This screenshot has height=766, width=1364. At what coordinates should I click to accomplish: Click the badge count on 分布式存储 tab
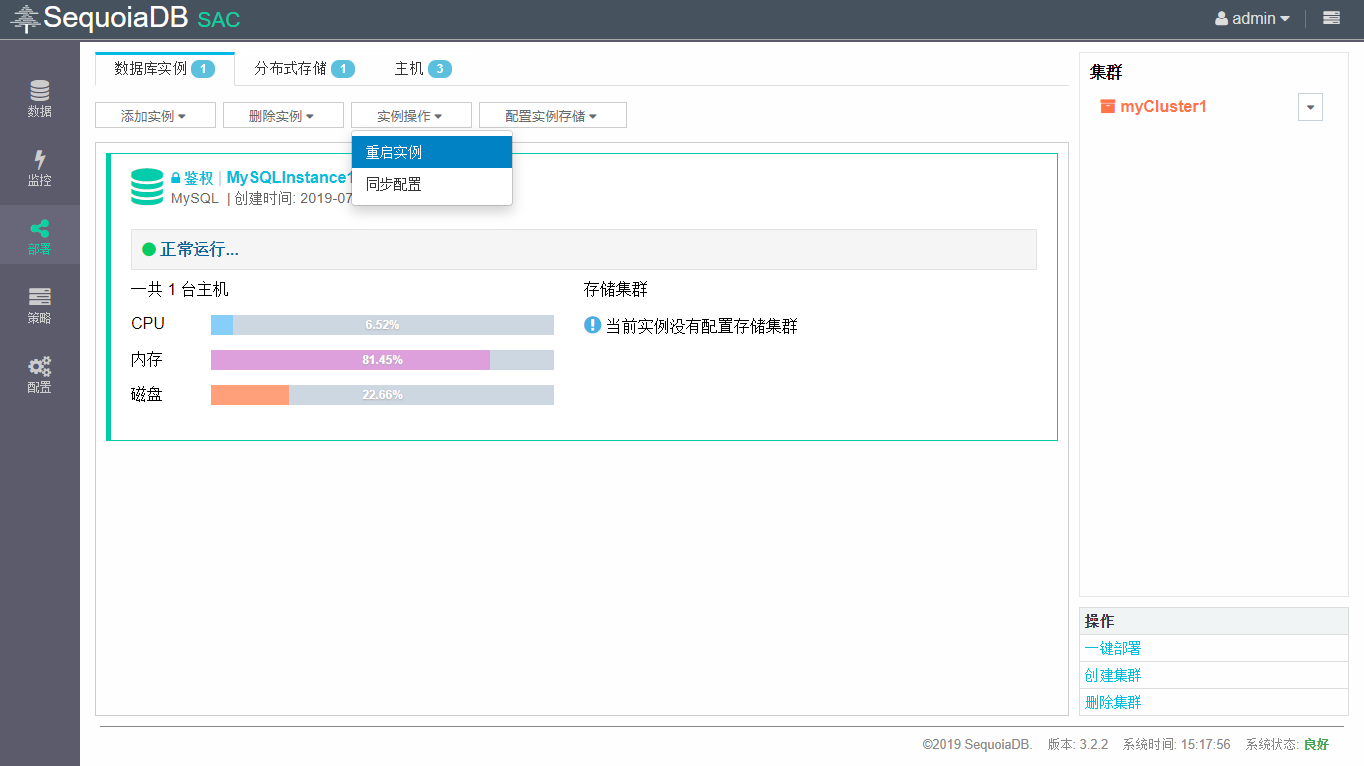tap(343, 69)
